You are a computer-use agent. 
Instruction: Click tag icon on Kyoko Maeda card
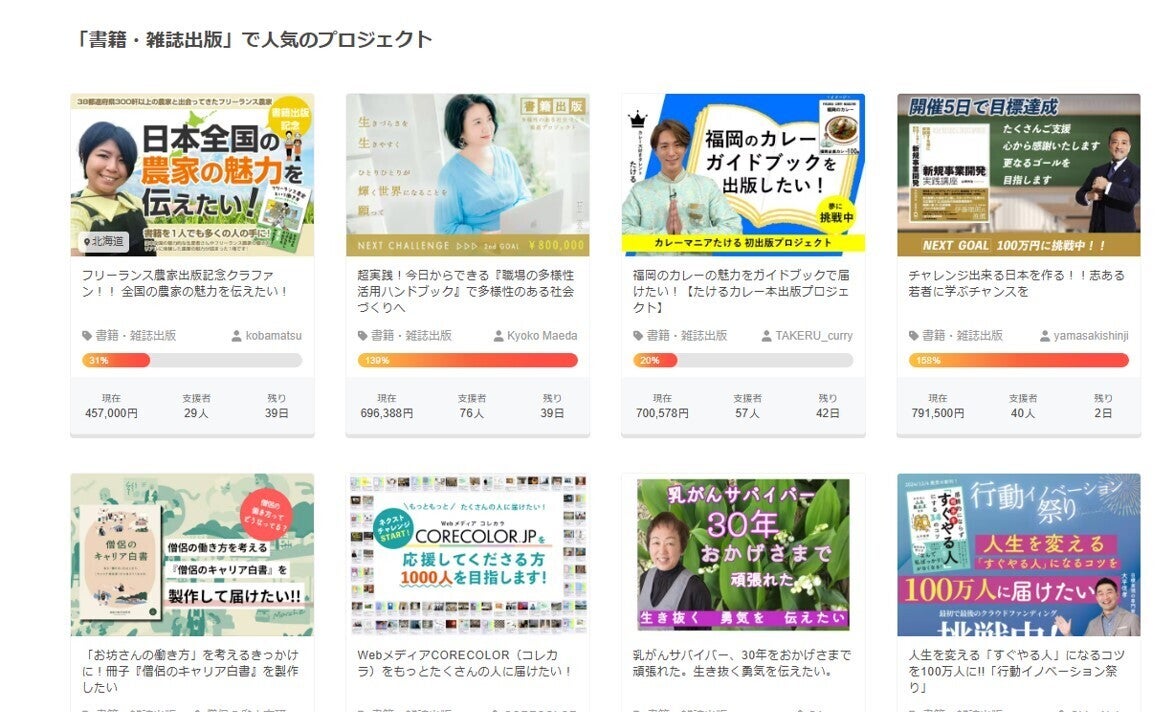tap(362, 336)
